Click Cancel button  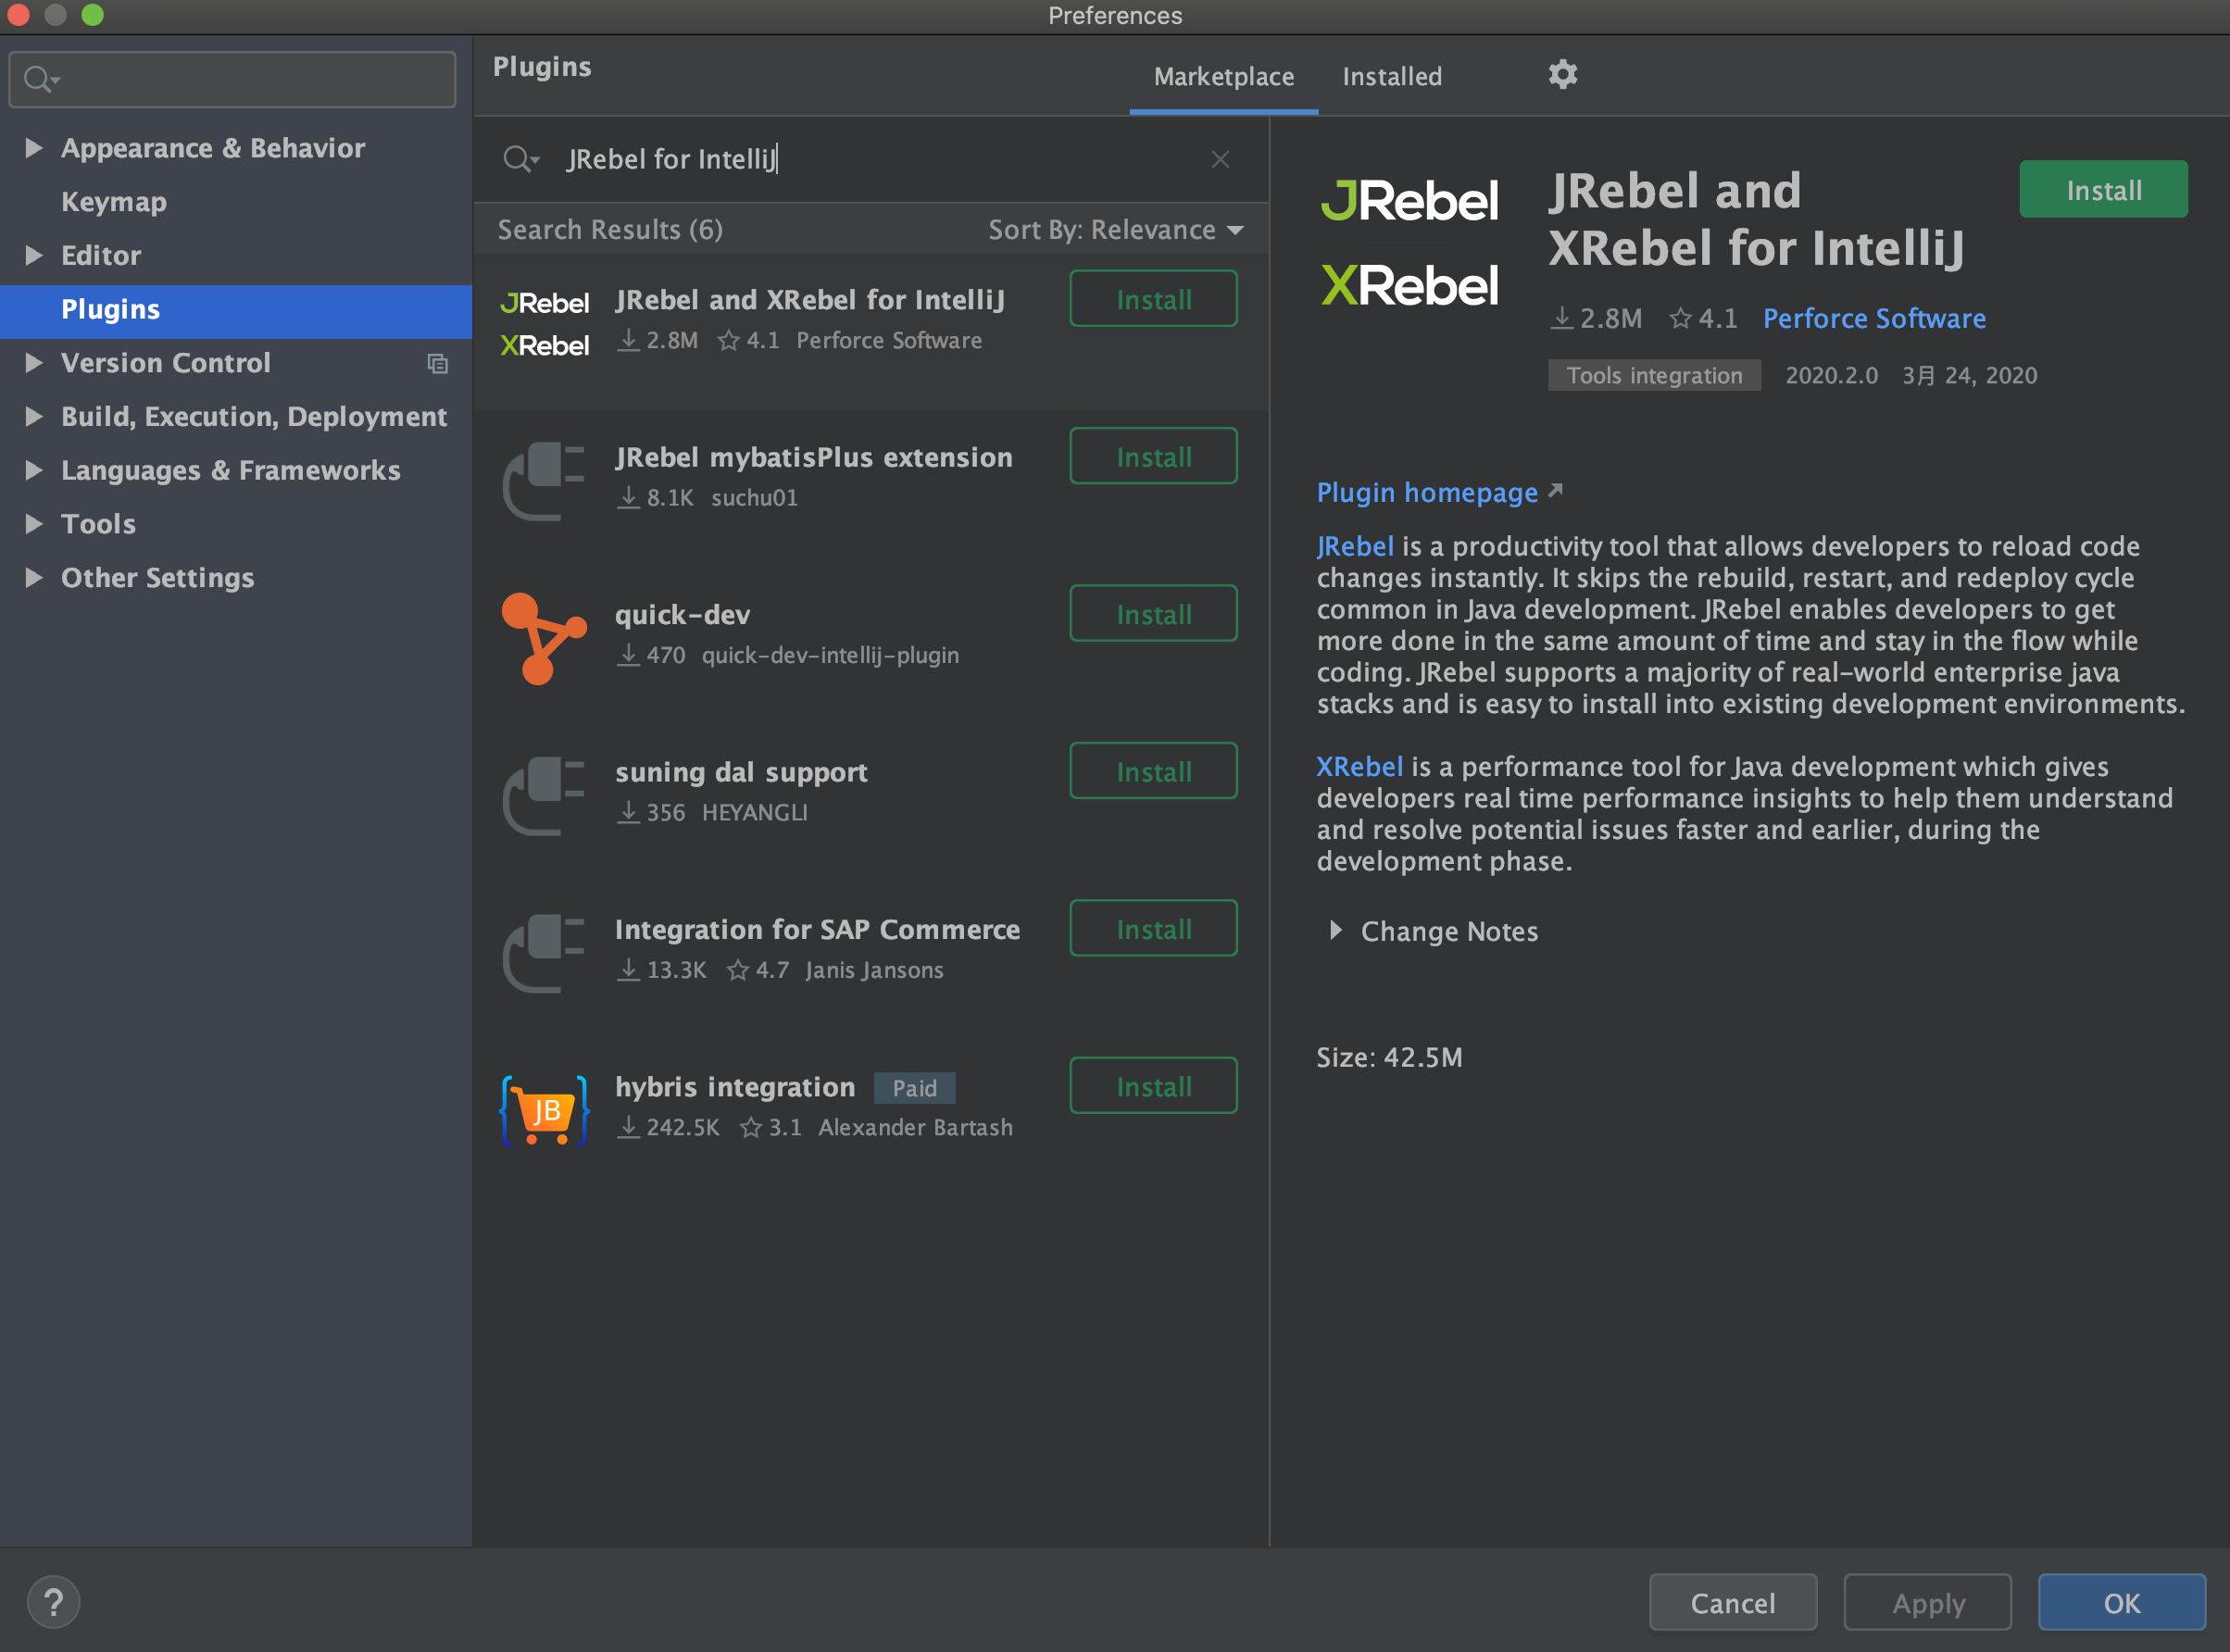(x=1732, y=1603)
